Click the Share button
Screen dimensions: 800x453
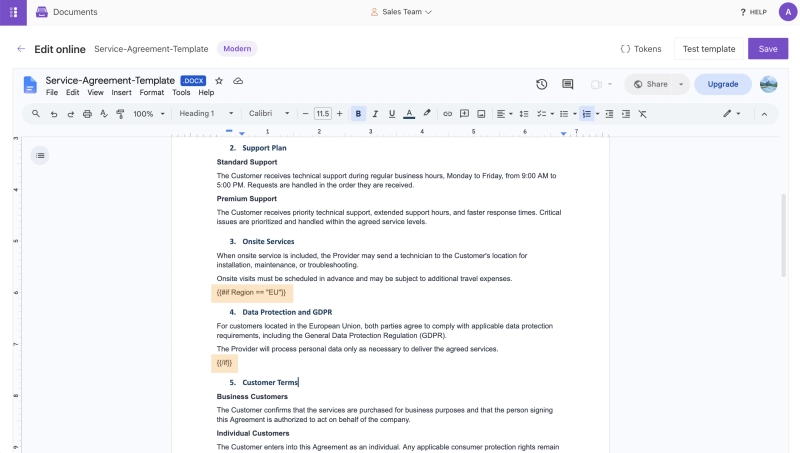pyautogui.click(x=650, y=84)
